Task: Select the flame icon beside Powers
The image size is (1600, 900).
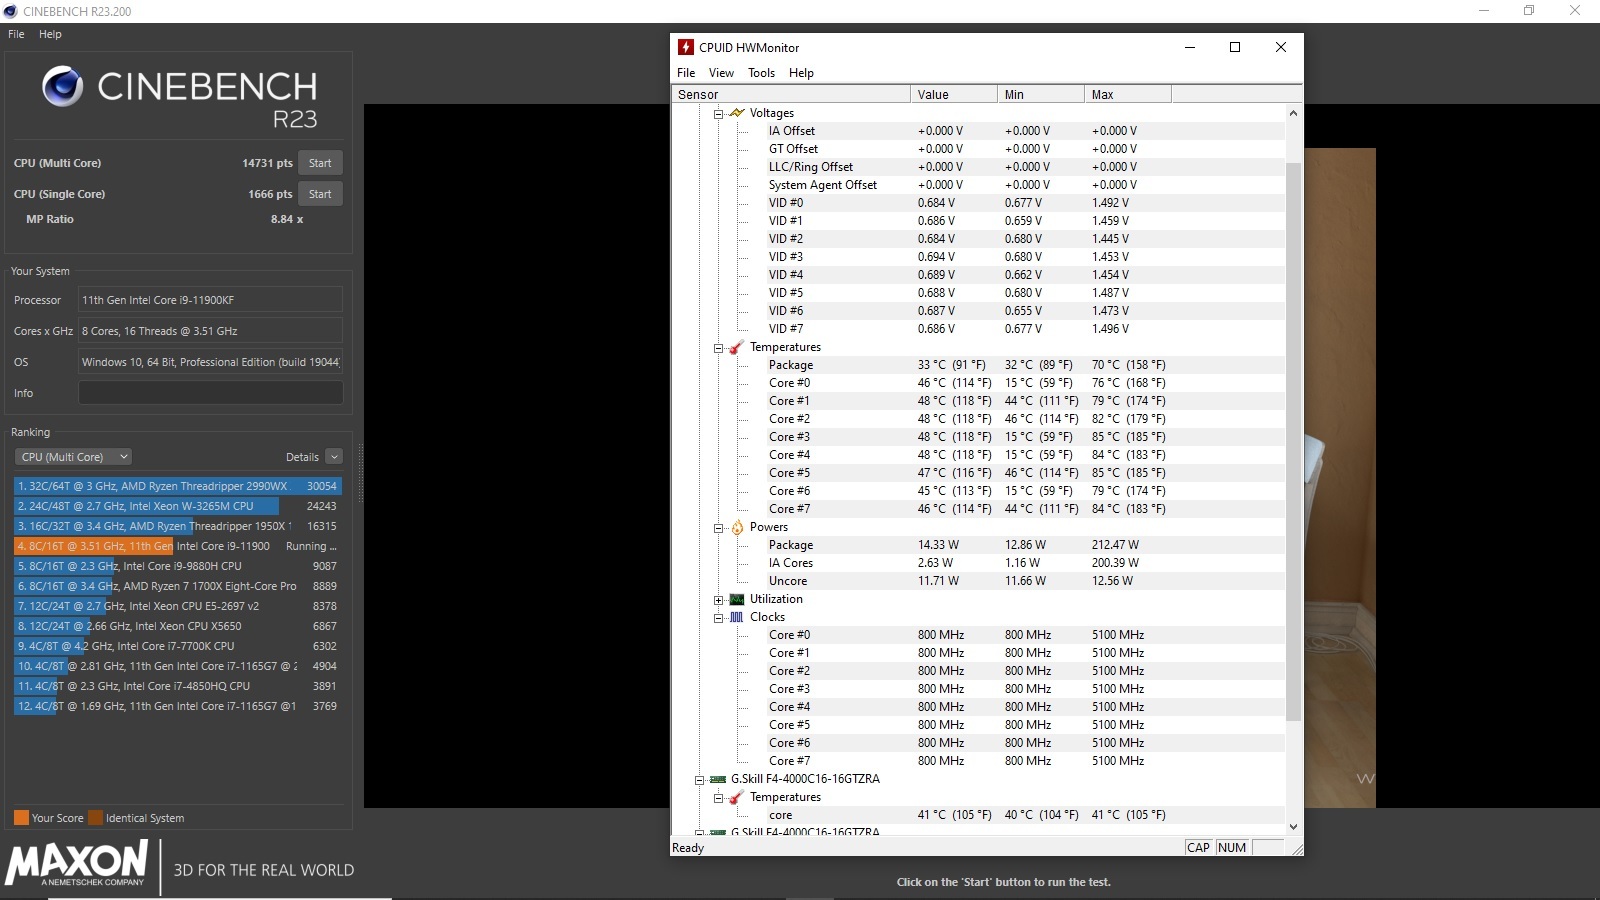Action: [x=737, y=527]
